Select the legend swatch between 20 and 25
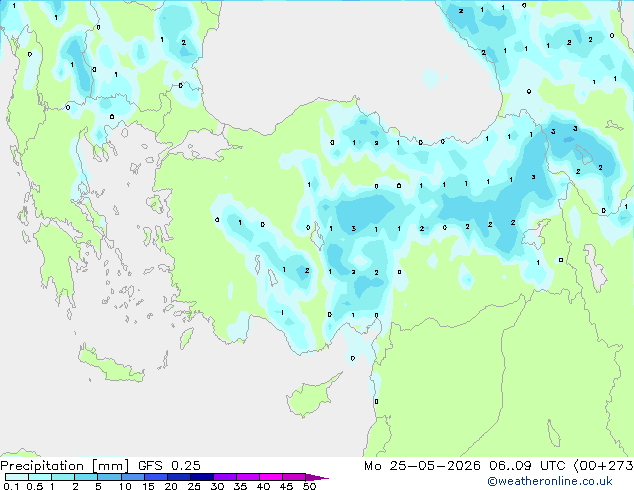The height and width of the screenshot is (490, 634). (179, 477)
